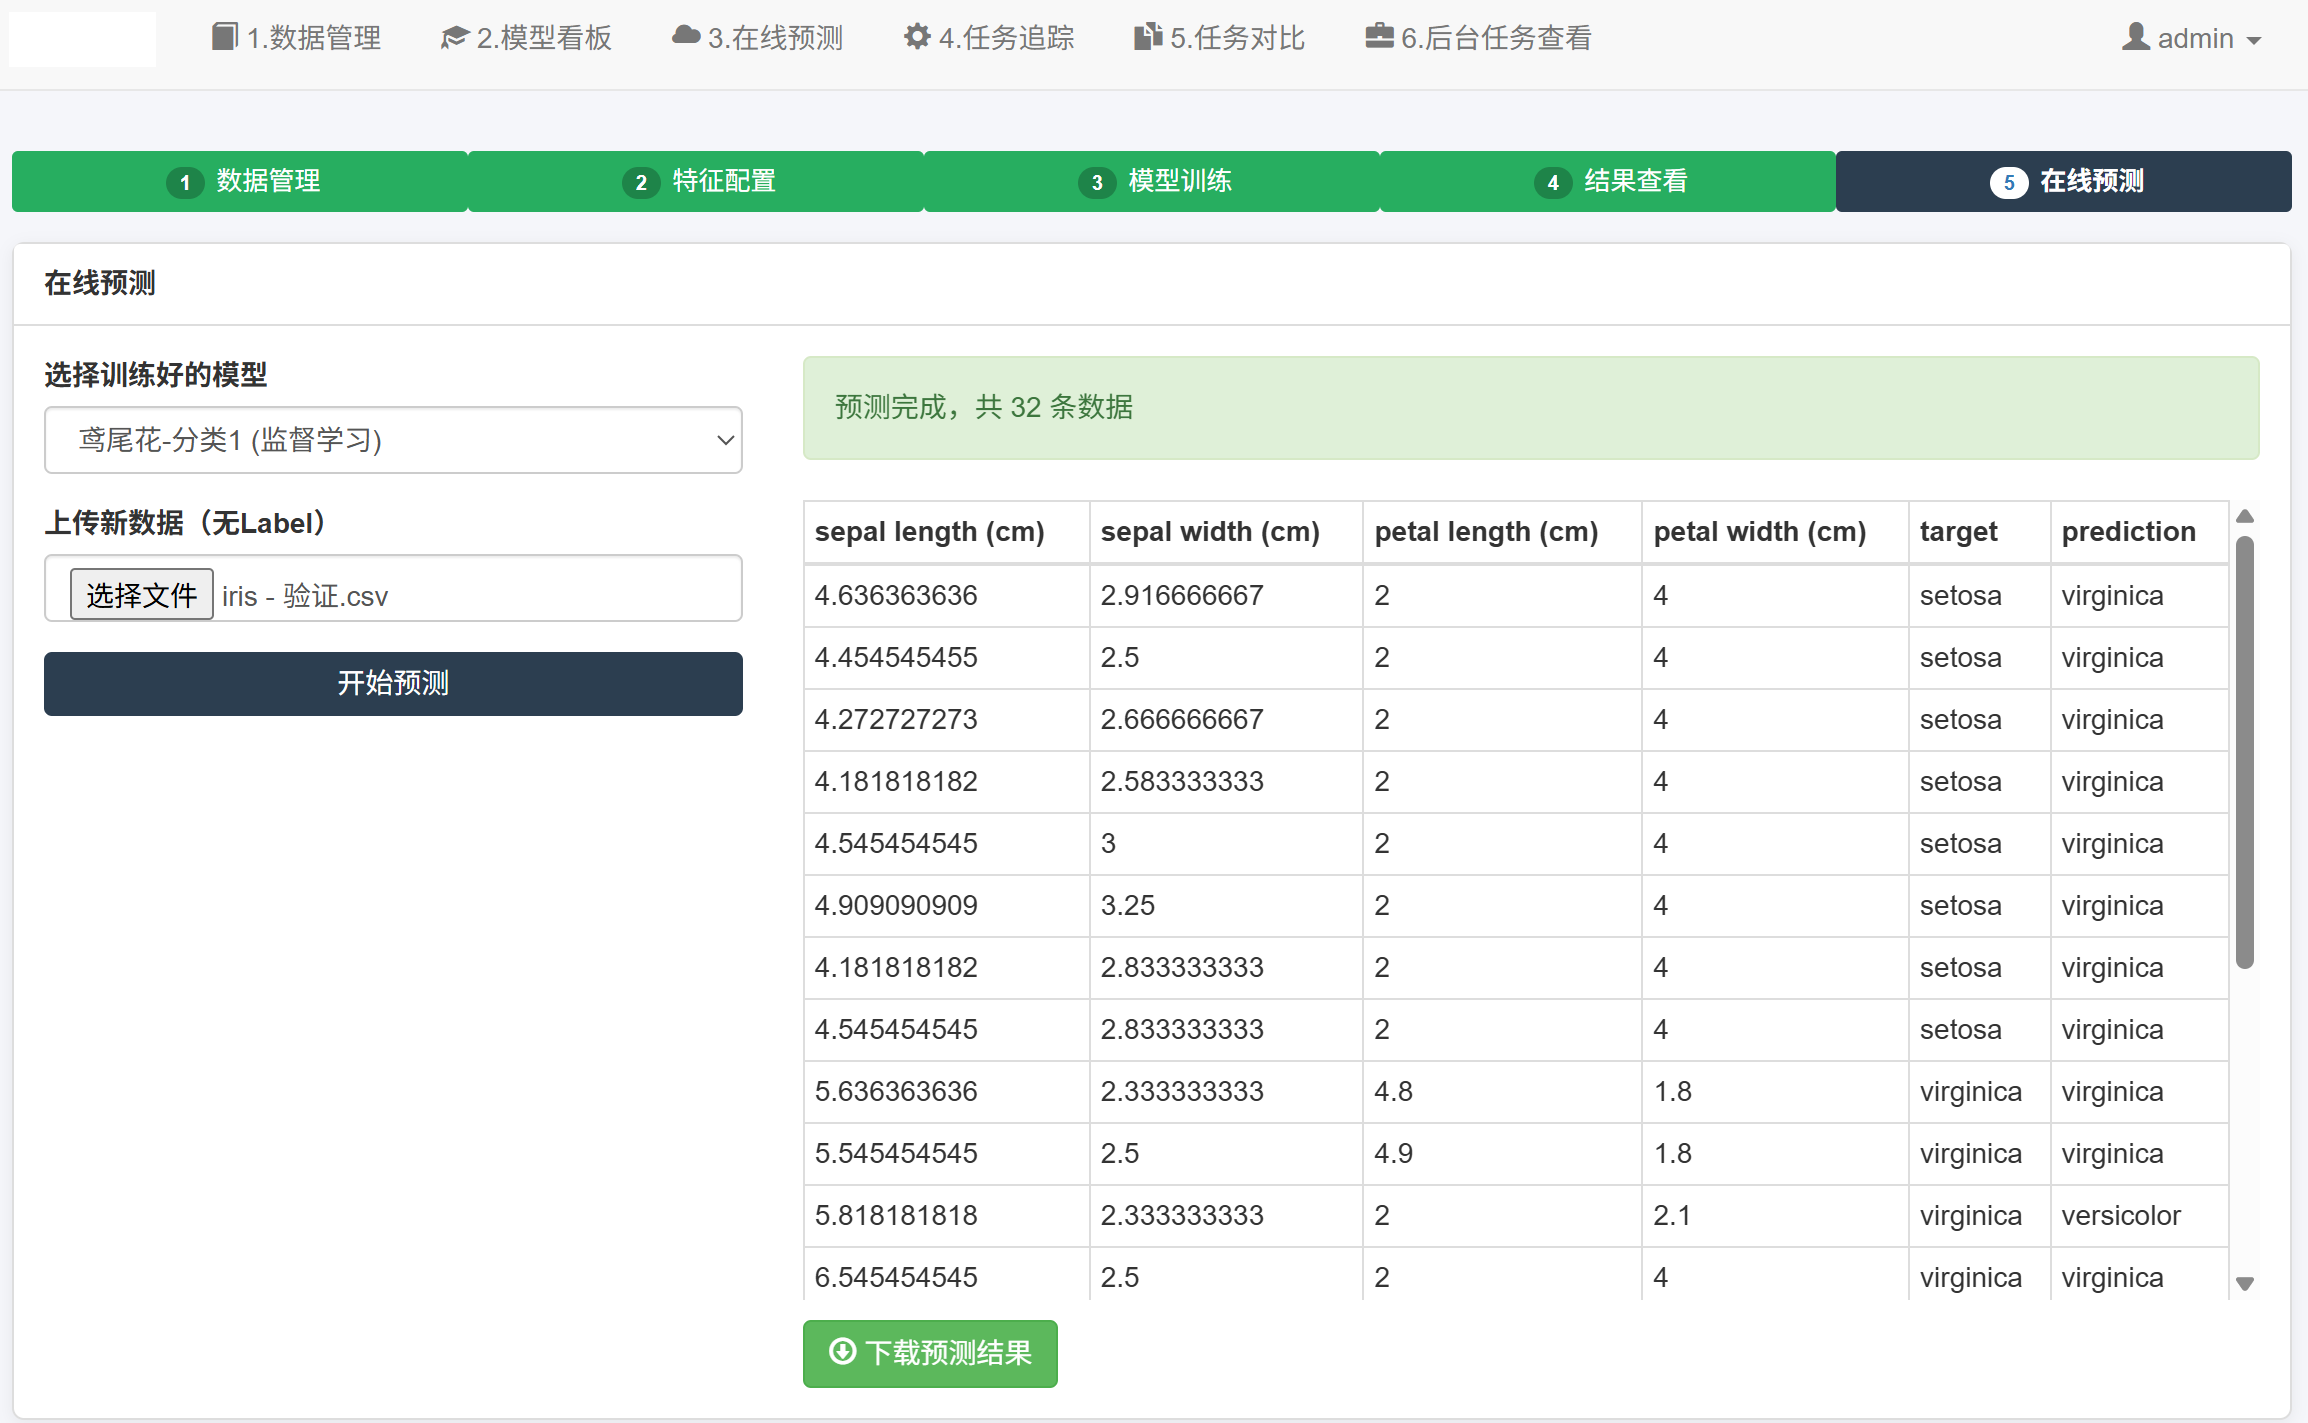Select step 1 数据管理 green tab

[240, 181]
